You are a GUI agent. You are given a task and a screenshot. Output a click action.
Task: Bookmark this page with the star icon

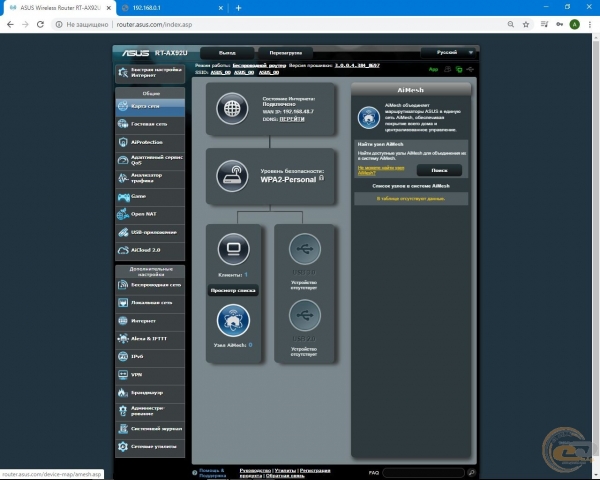[x=526, y=24]
